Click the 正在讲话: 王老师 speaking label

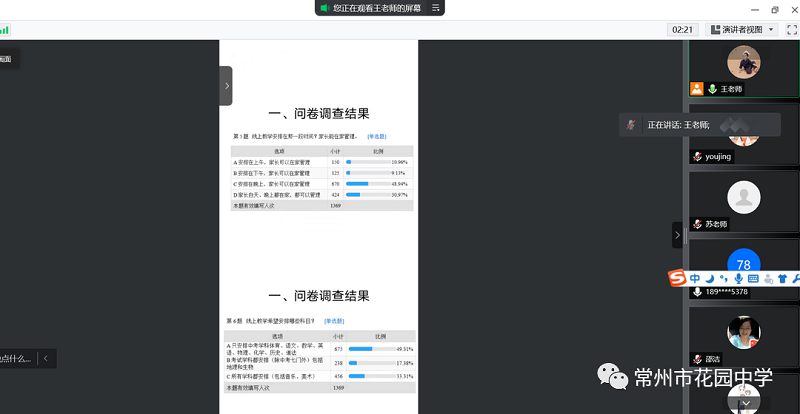[679, 125]
